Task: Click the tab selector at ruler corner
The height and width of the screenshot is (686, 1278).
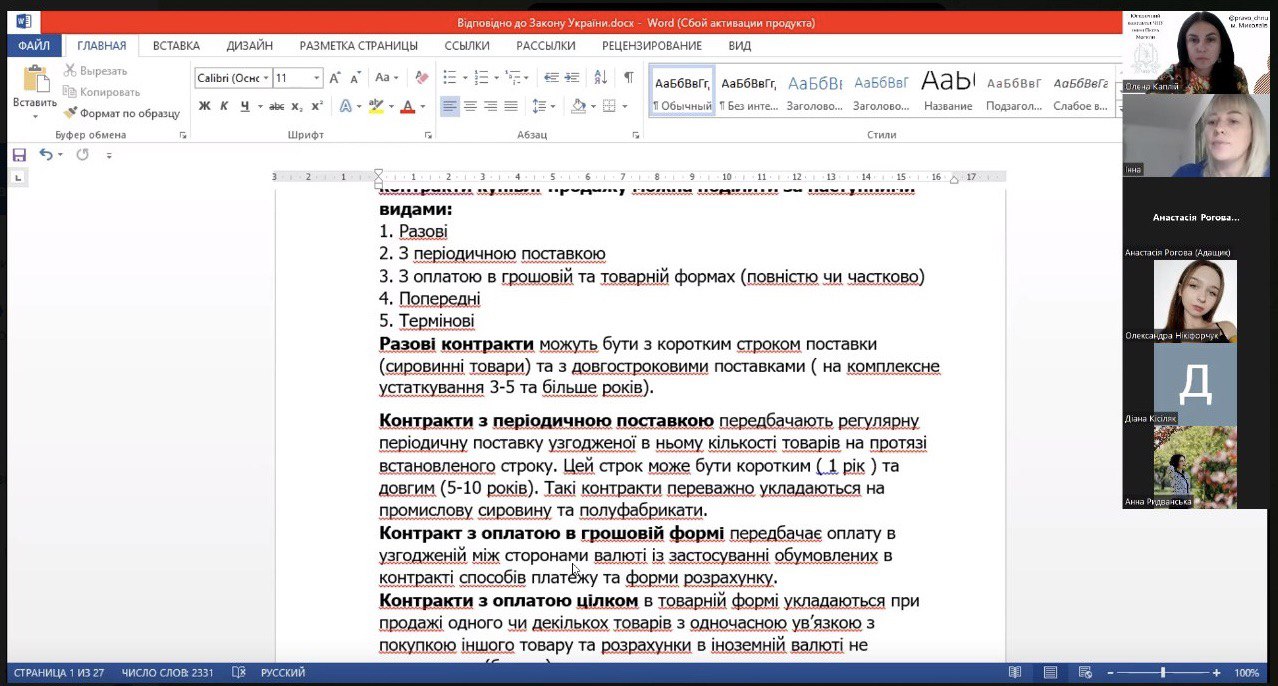Action: (18, 178)
